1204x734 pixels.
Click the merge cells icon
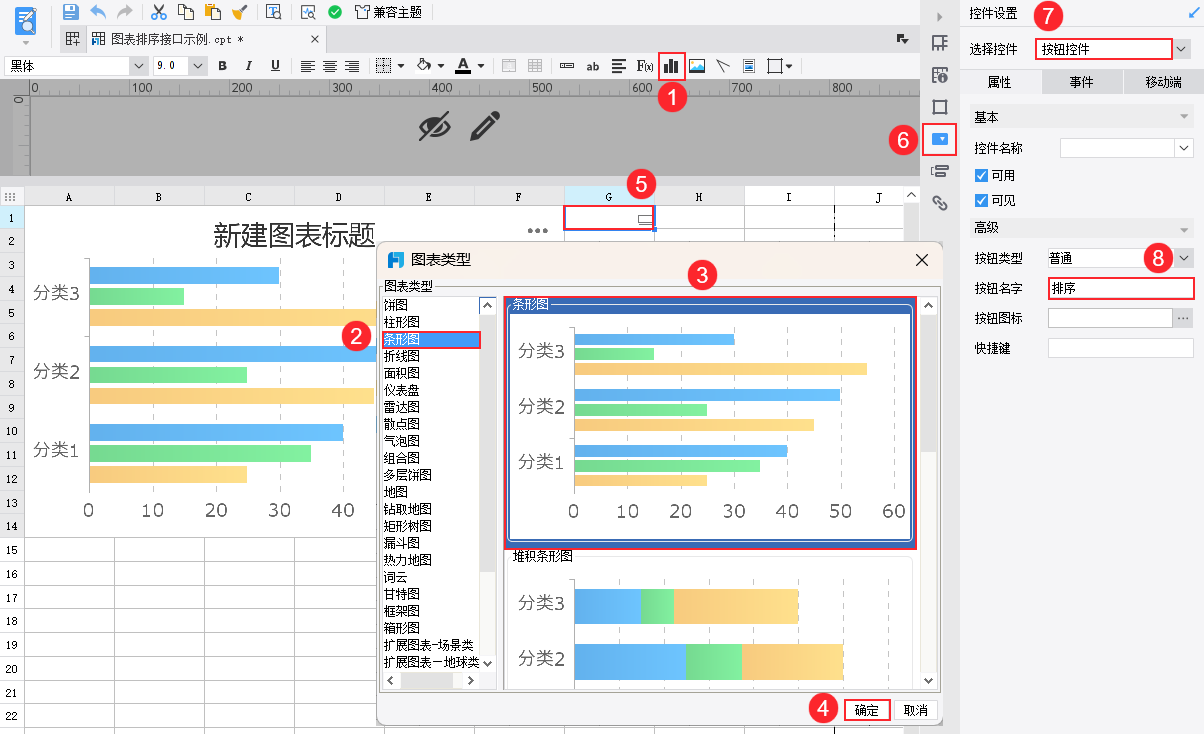tap(509, 66)
